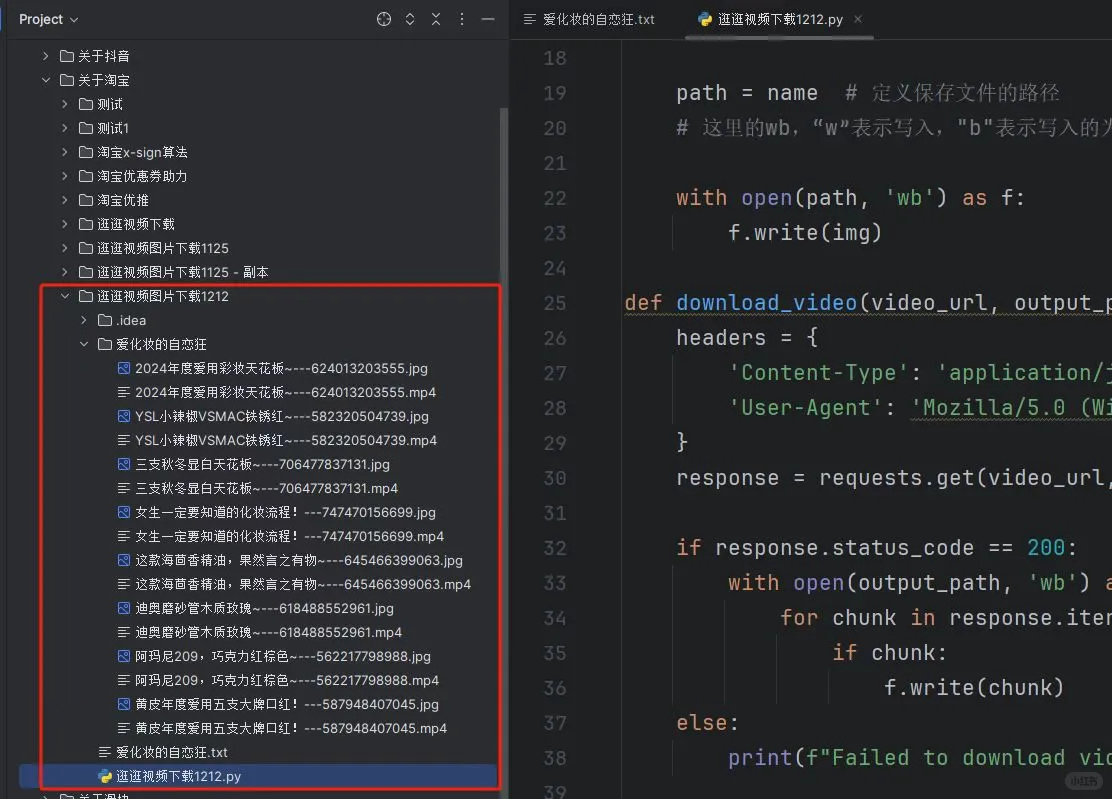Select the 关于淘宝 folder icon
The width and height of the screenshot is (1112, 799).
67,80
